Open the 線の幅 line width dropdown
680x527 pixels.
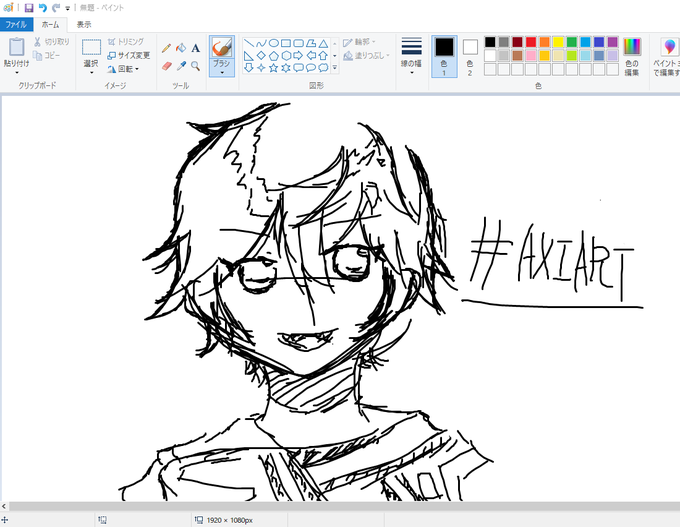[x=411, y=54]
